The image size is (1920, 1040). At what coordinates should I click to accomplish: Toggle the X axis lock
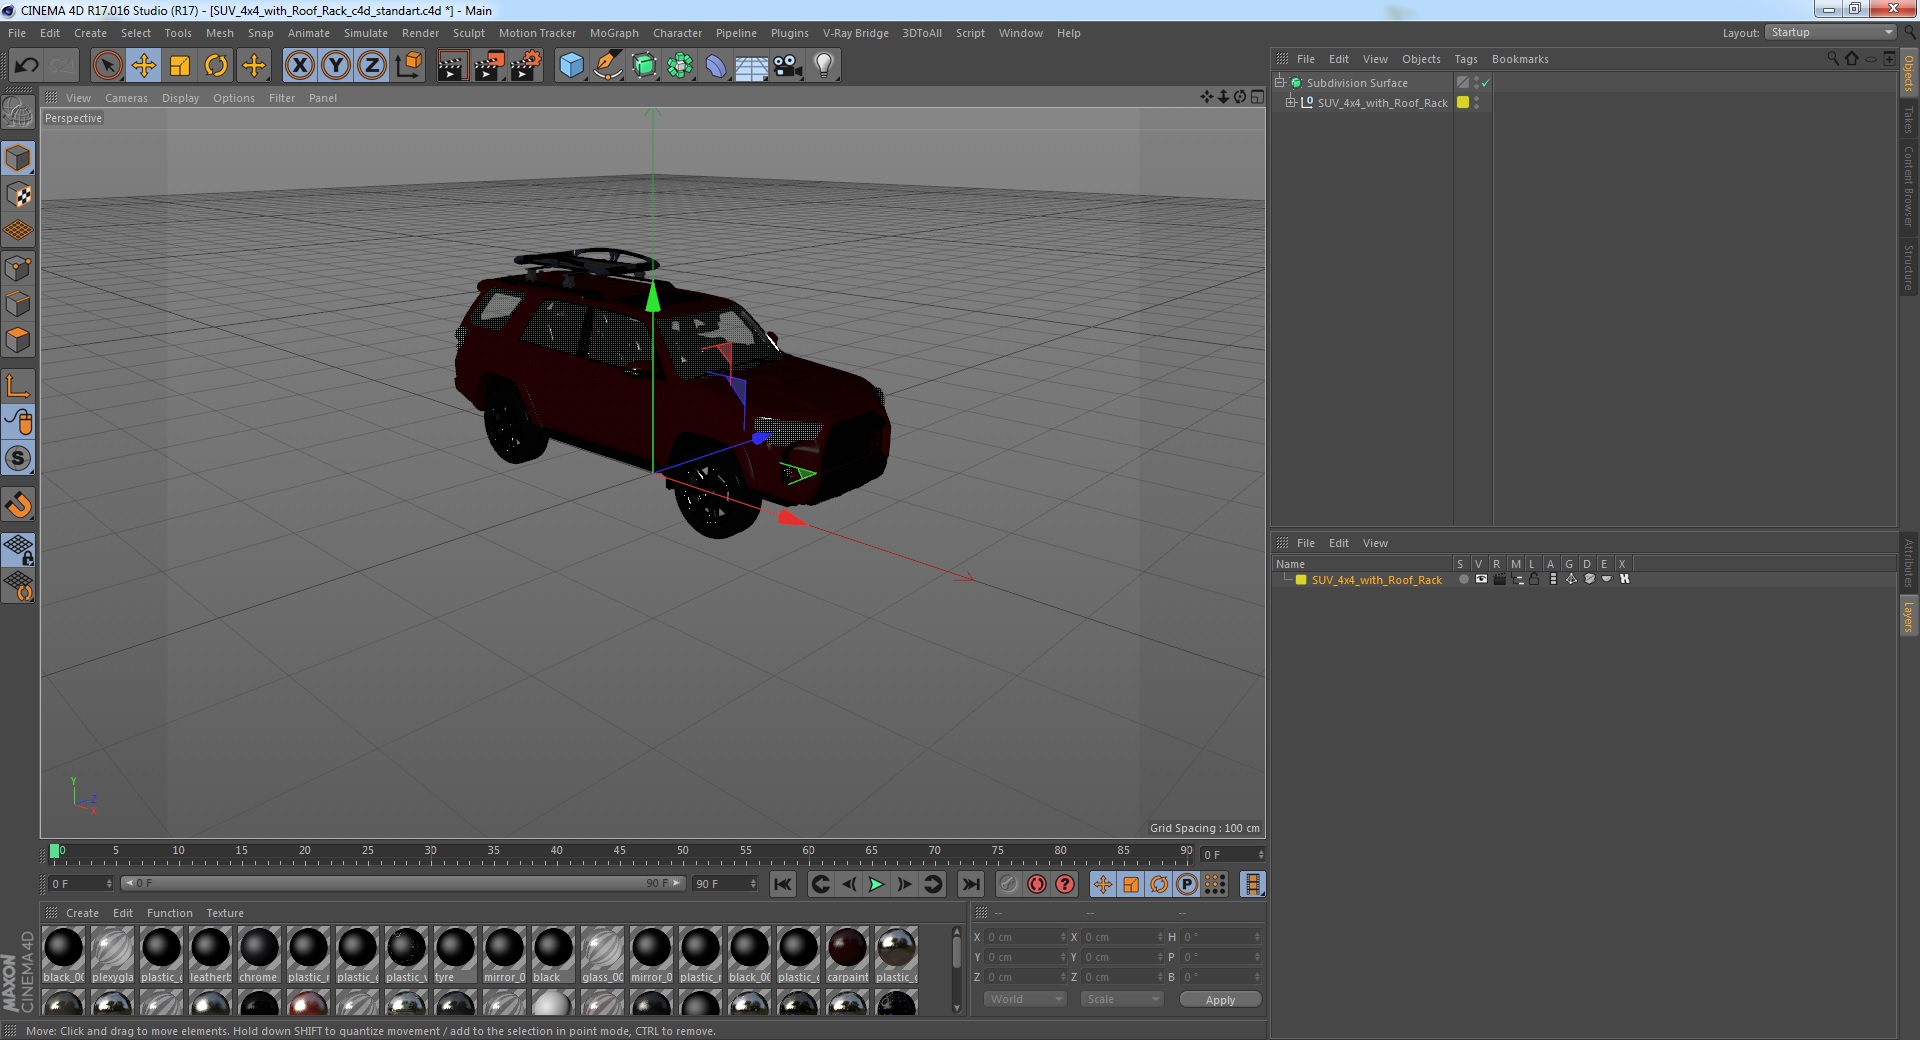[299, 66]
